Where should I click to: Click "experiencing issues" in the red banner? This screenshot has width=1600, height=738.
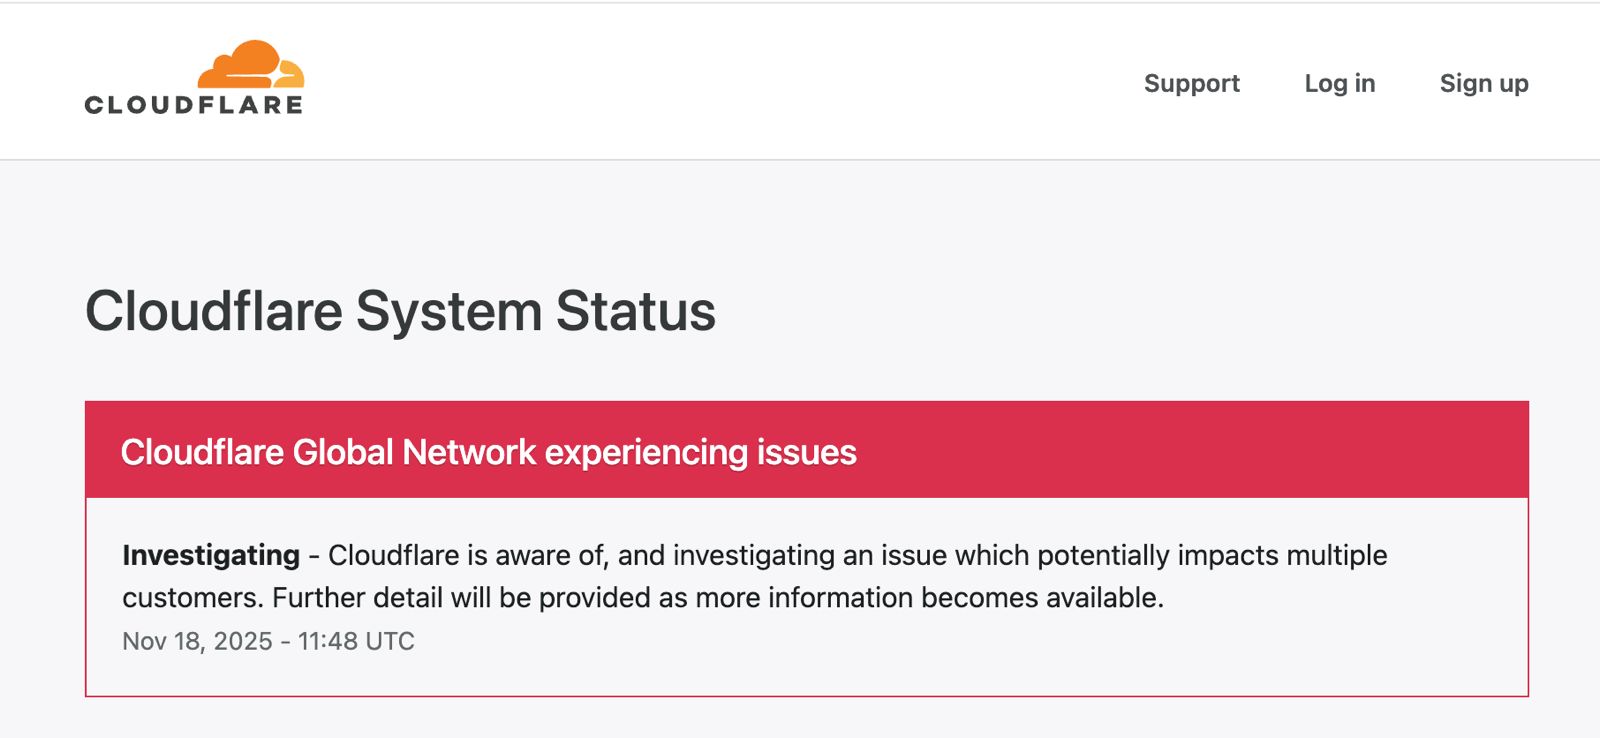click(x=700, y=452)
